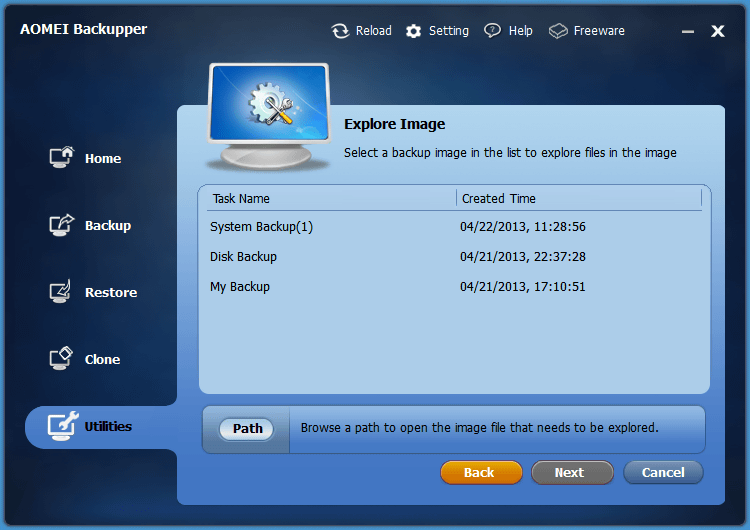Click the Home monitor icon in sidebar
Image resolution: width=750 pixels, height=530 pixels.
[62, 157]
